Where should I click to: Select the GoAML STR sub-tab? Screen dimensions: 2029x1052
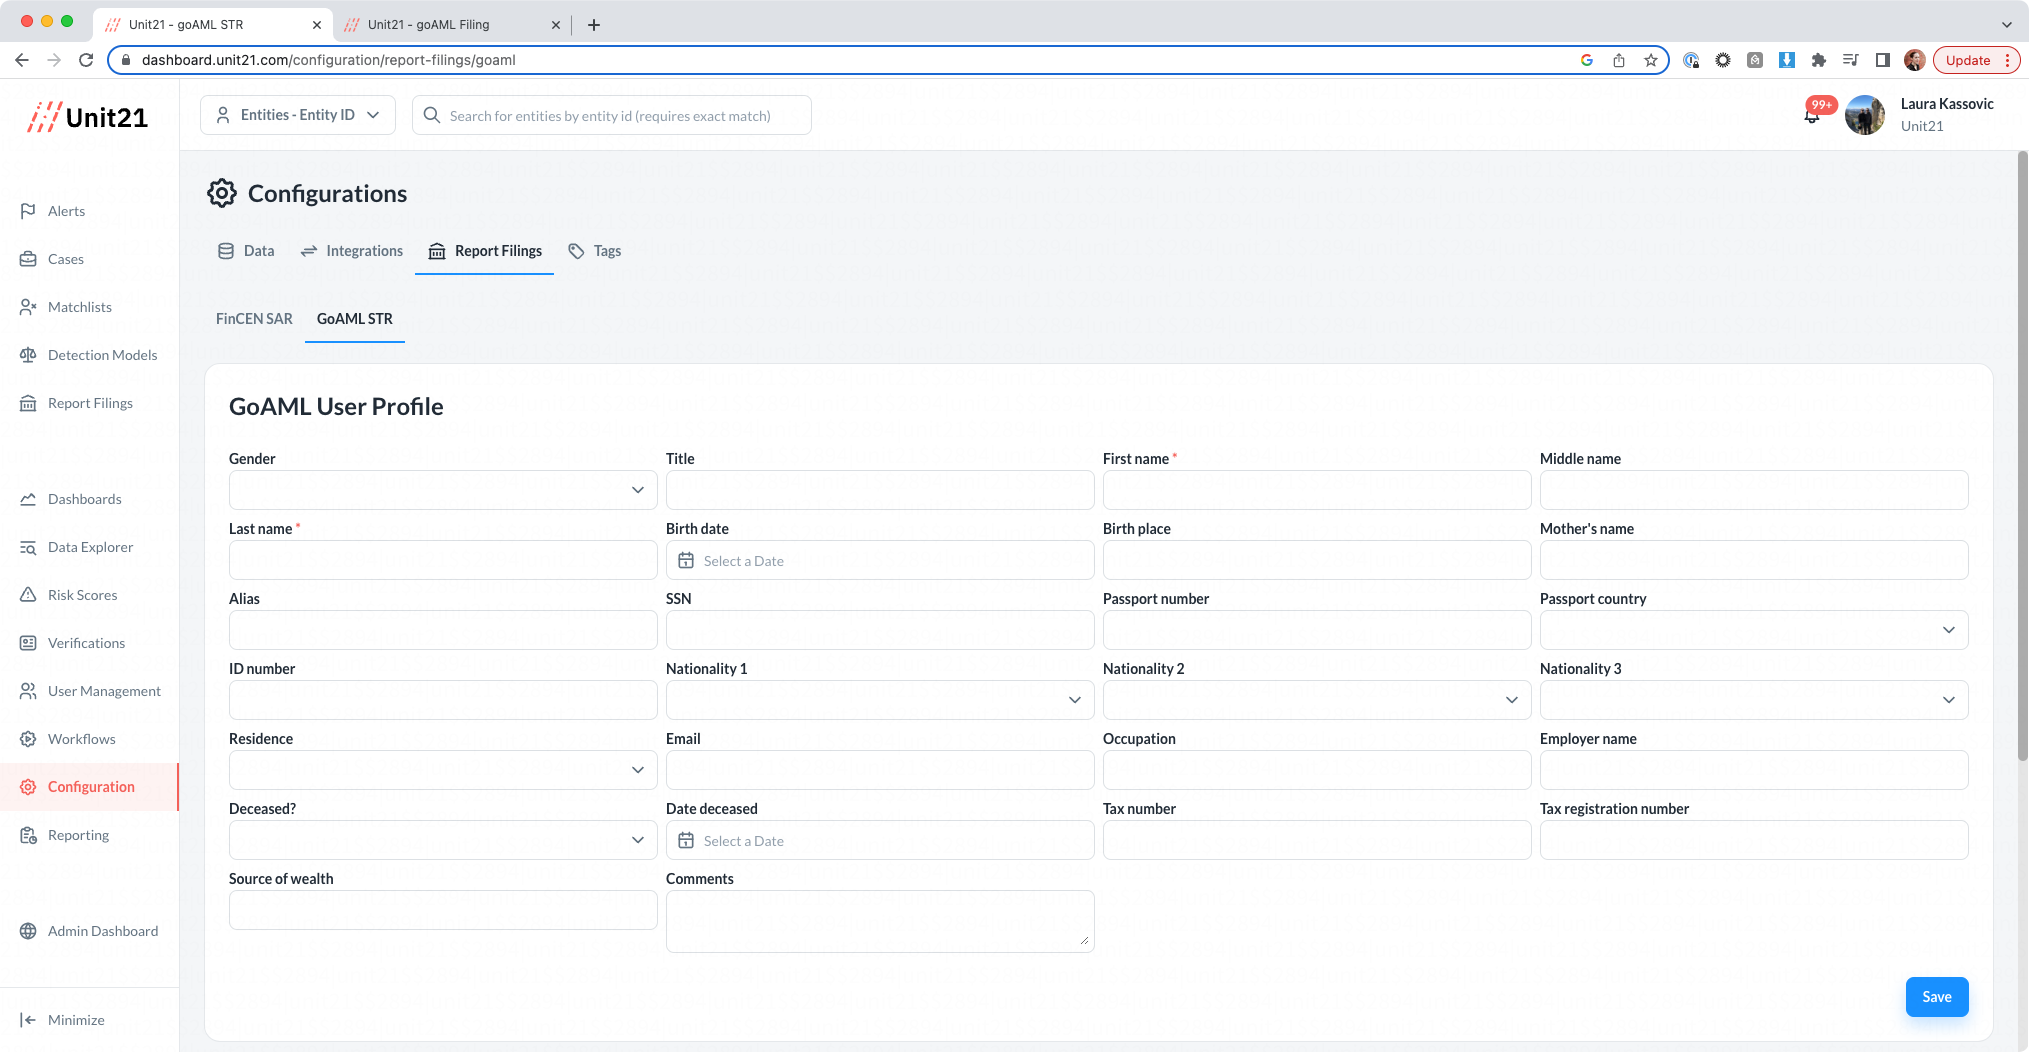click(355, 319)
